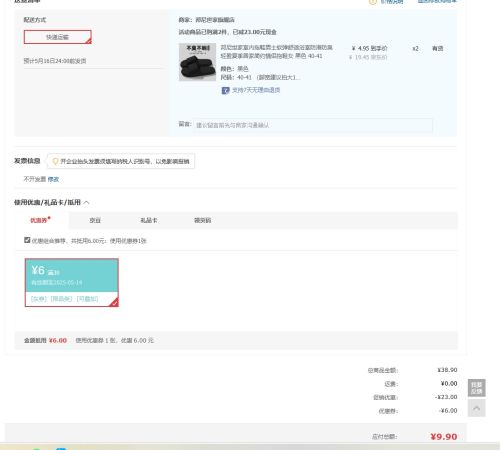Click the 7天无理由退货 support link

[x=256, y=90]
